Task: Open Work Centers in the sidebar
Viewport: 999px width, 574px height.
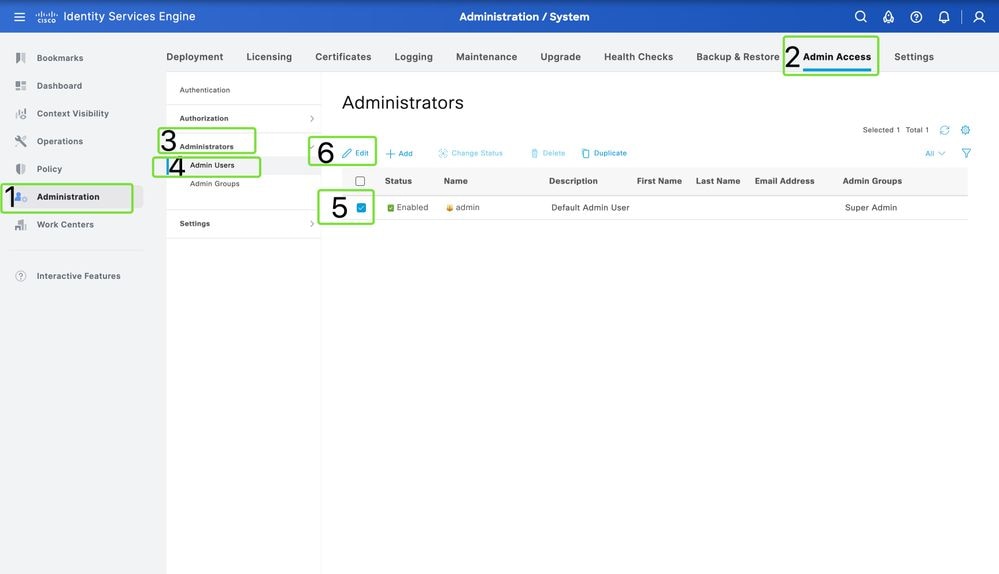Action: click(x=65, y=224)
